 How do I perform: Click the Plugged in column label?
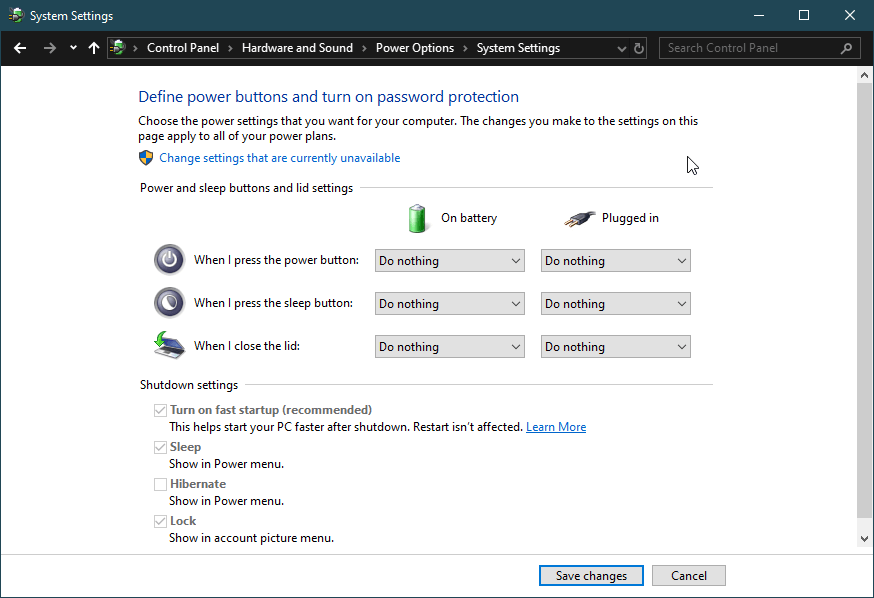(630, 218)
